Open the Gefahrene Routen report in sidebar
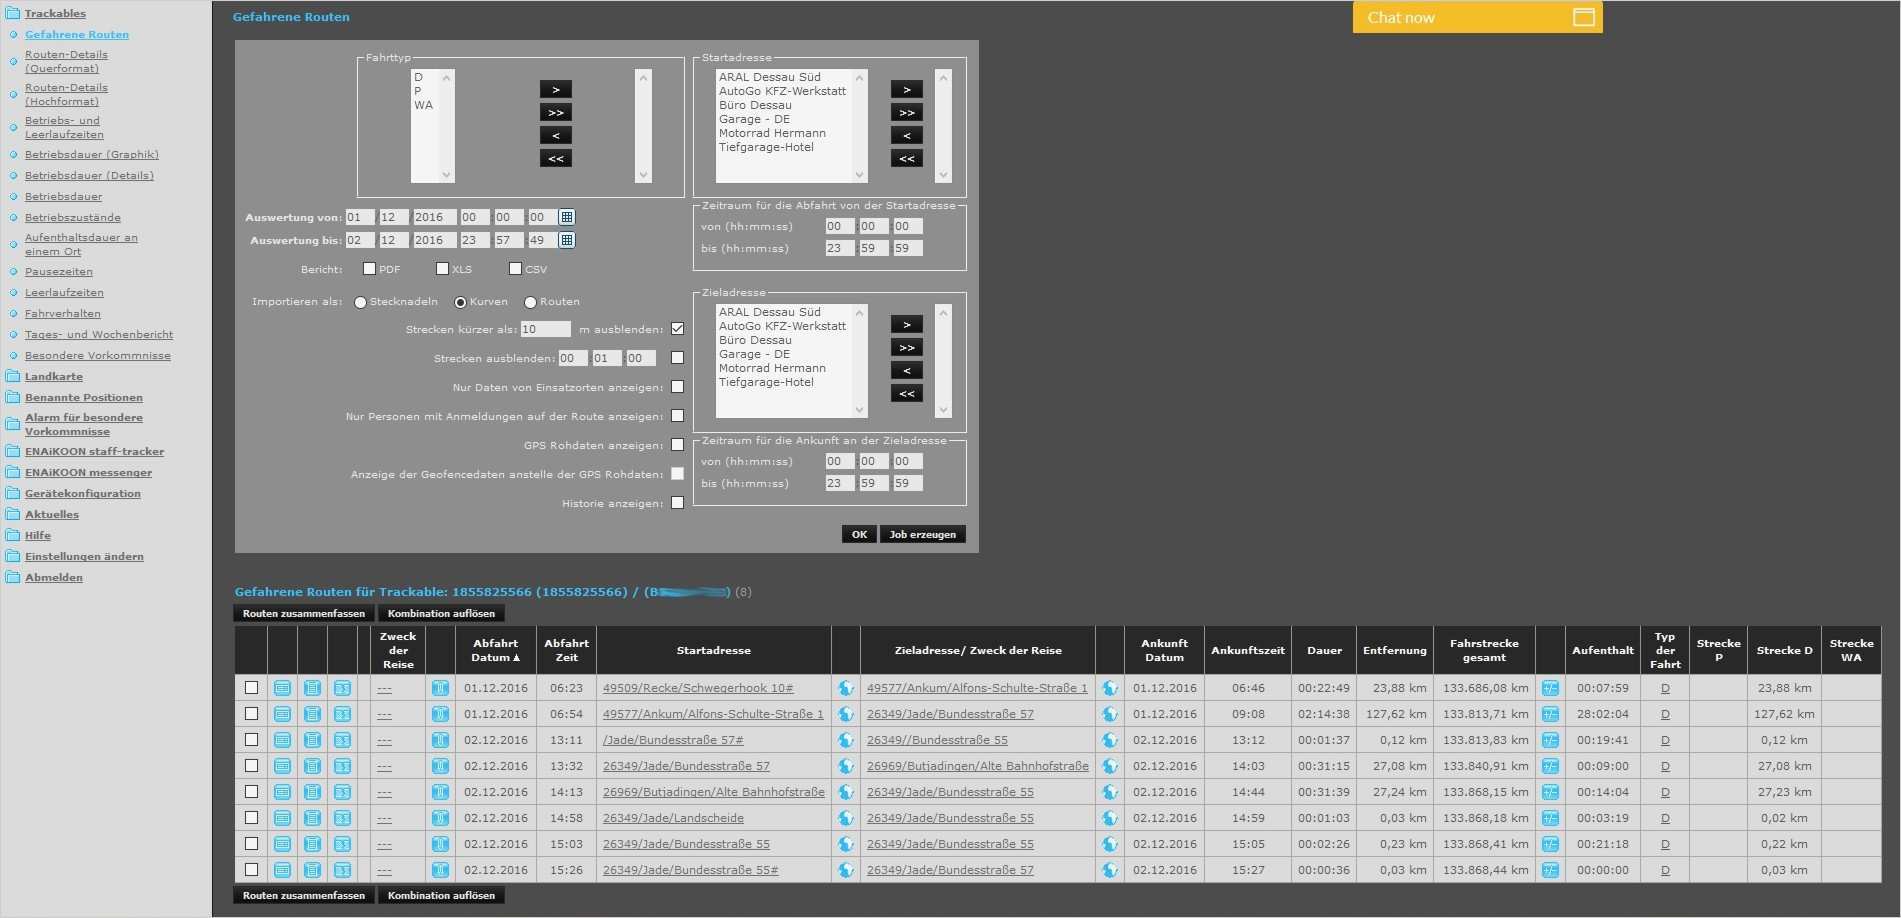Image resolution: width=1901 pixels, height=918 pixels. point(77,34)
